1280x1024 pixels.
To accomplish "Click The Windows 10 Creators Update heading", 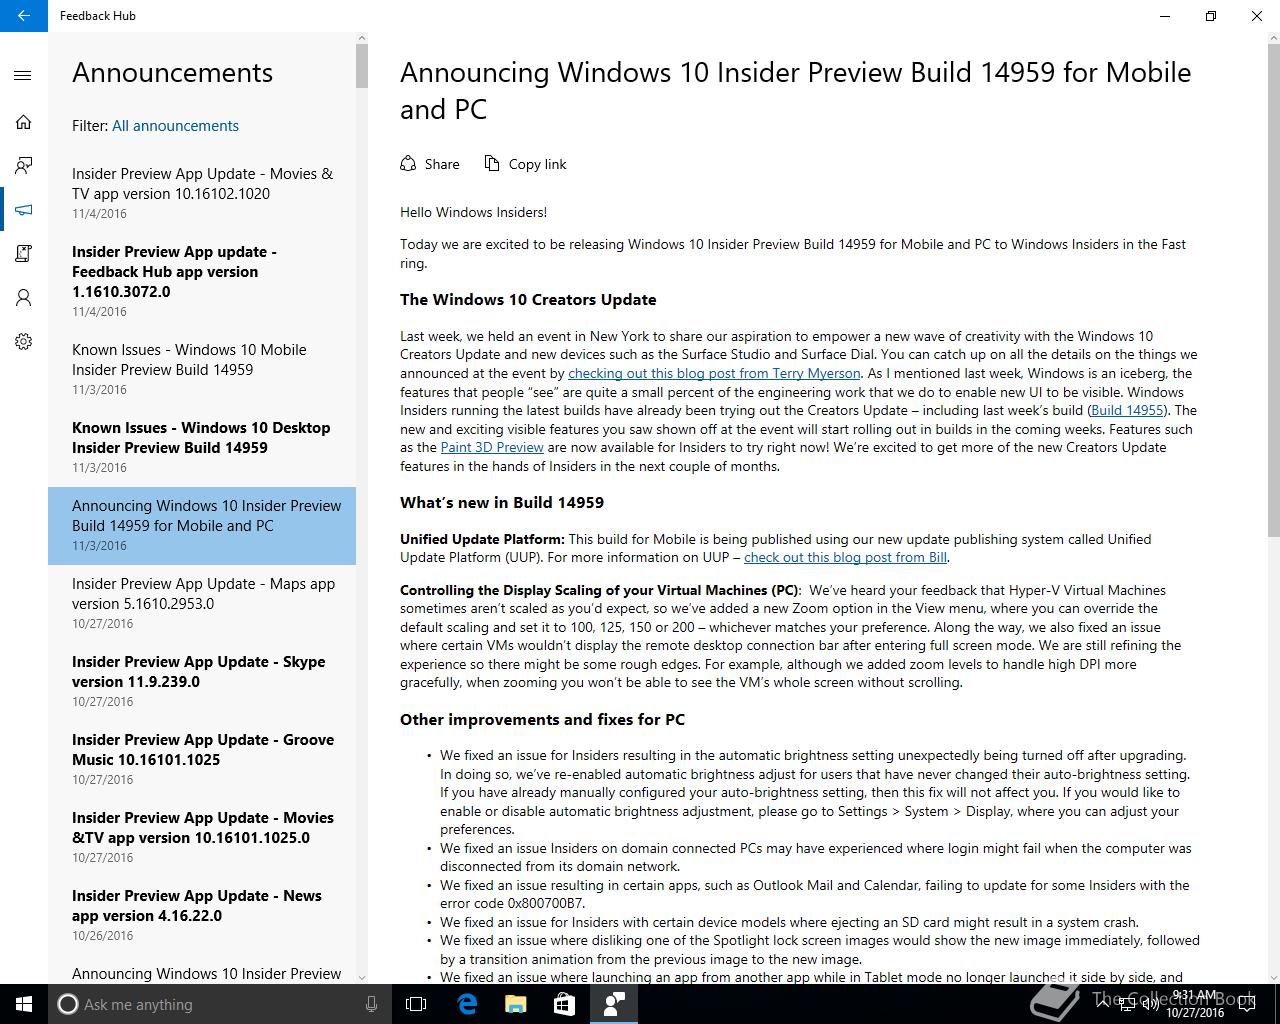I will tap(528, 300).
